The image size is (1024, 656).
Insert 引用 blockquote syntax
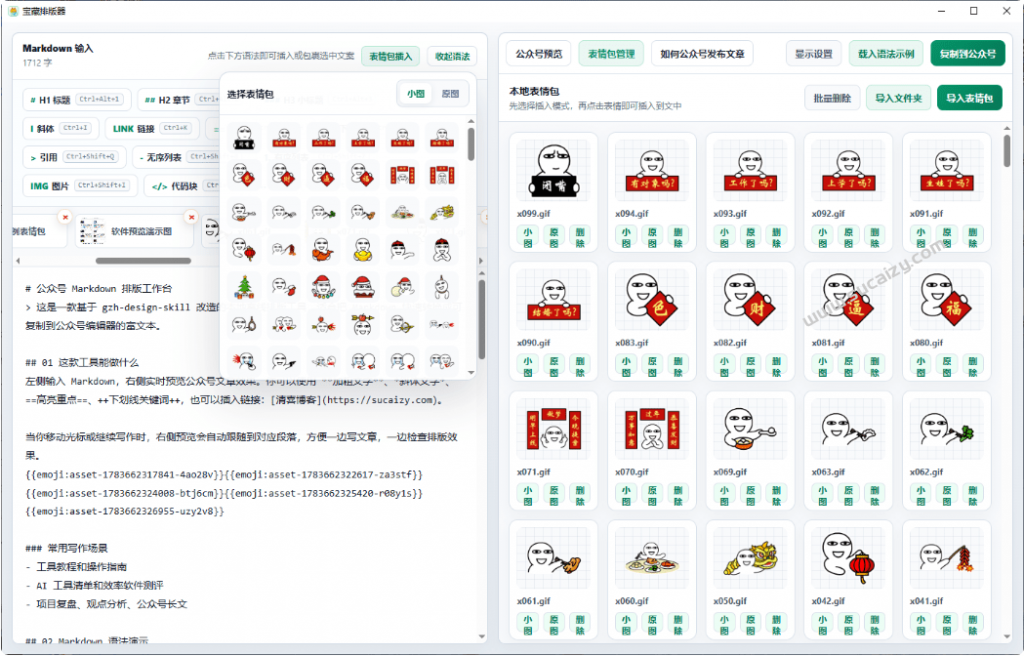click(x=73, y=157)
